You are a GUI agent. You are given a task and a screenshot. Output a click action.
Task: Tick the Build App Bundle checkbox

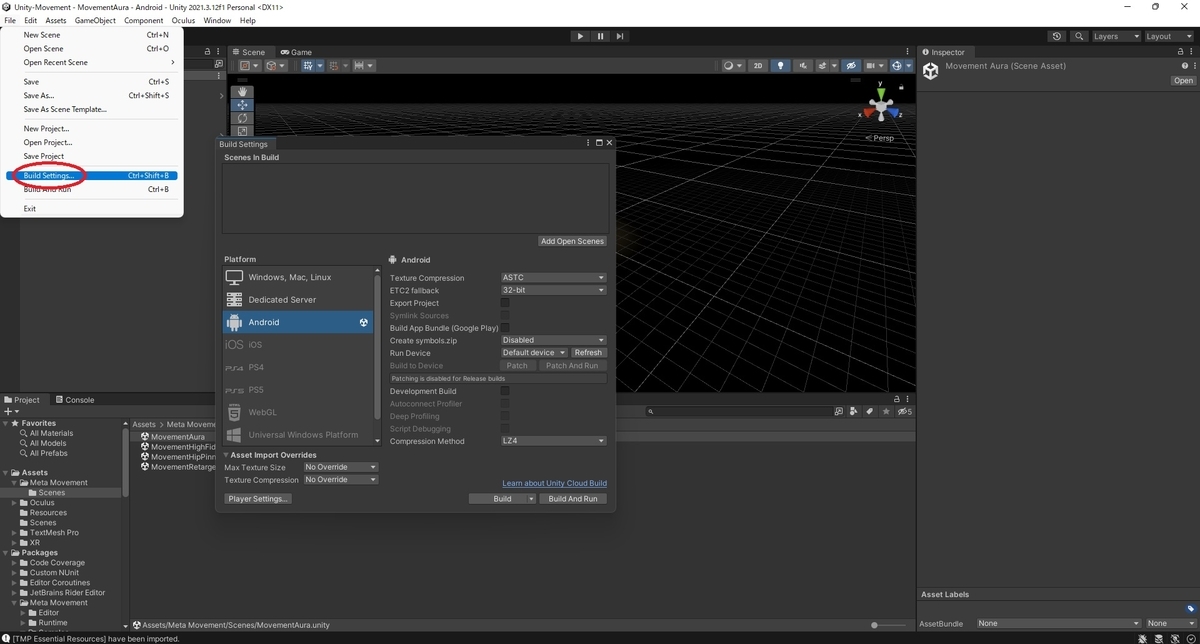(x=505, y=328)
